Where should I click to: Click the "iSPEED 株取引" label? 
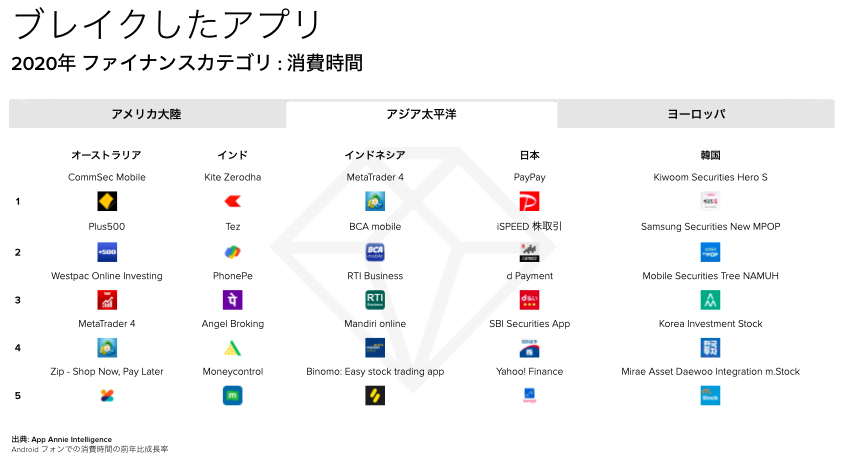click(530, 227)
